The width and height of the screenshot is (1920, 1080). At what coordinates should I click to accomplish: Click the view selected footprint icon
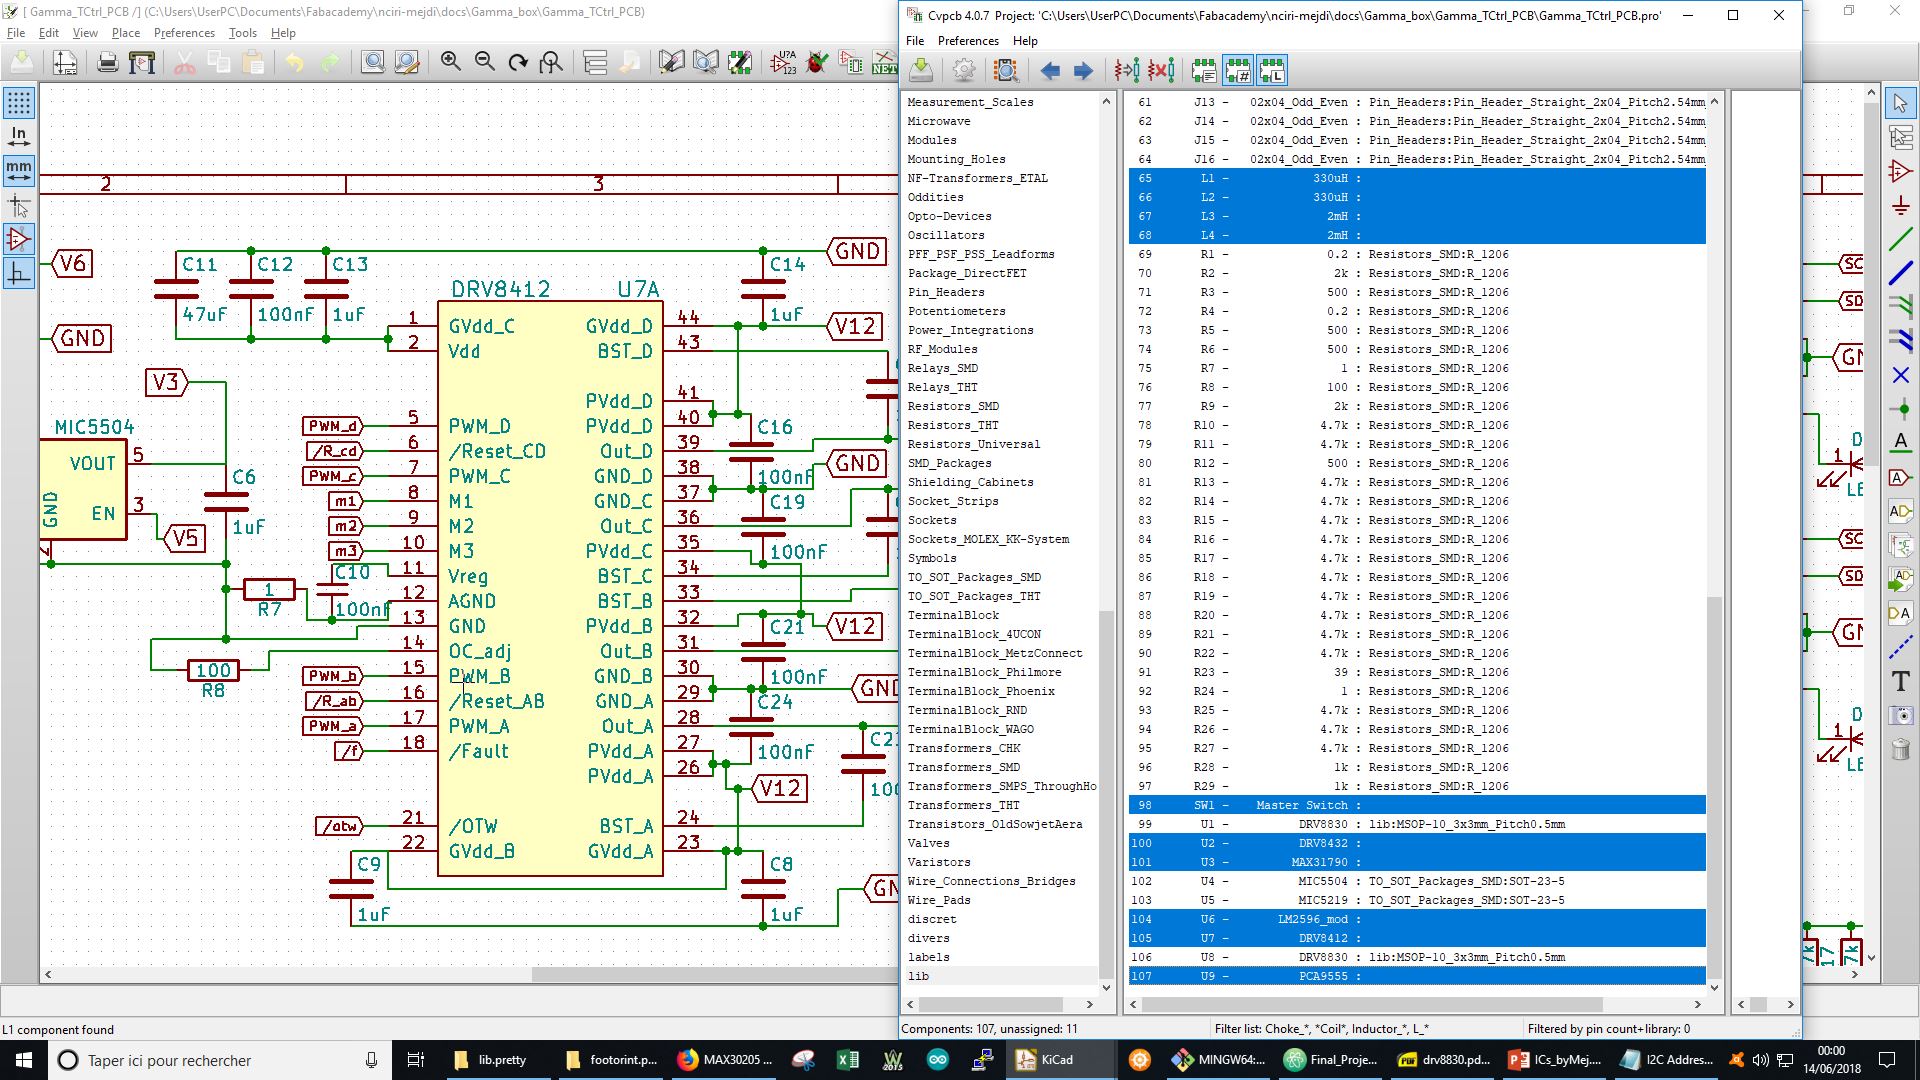[x=1006, y=70]
